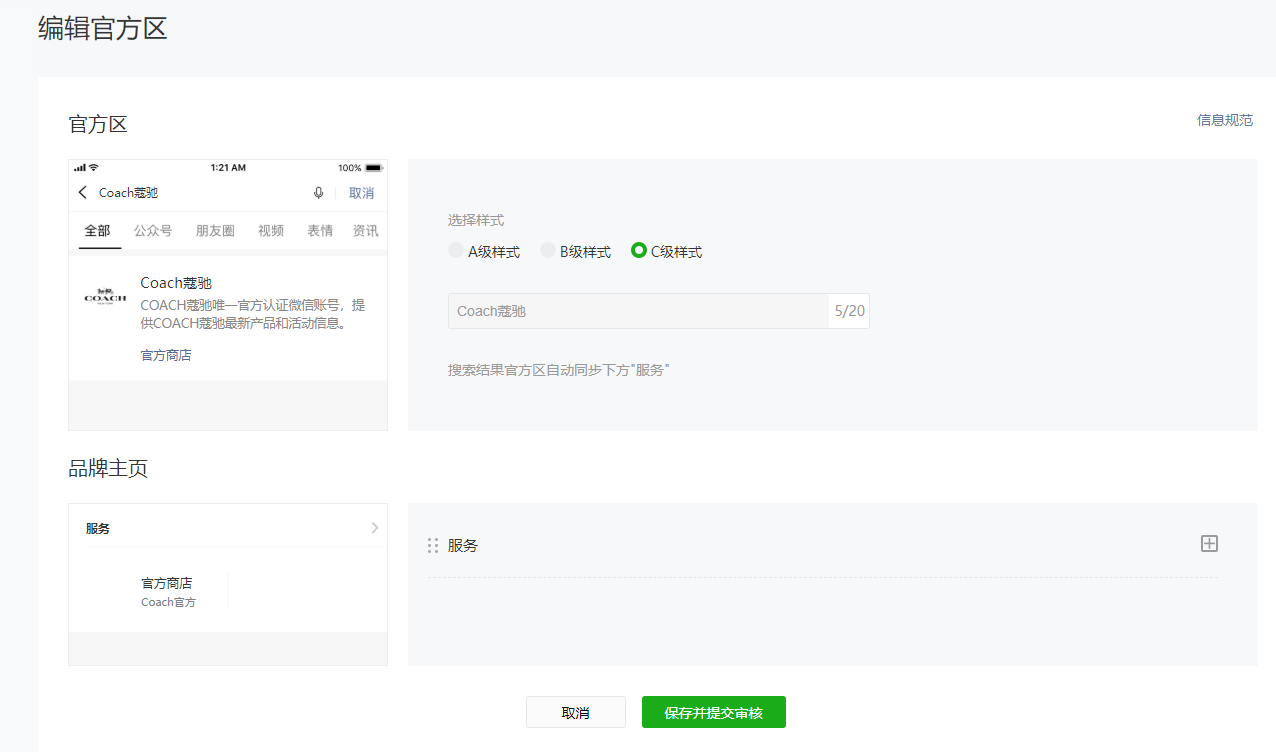Expand the 服务 chevron in brand preview
Viewport: 1276px width, 752px height.
coord(375,527)
